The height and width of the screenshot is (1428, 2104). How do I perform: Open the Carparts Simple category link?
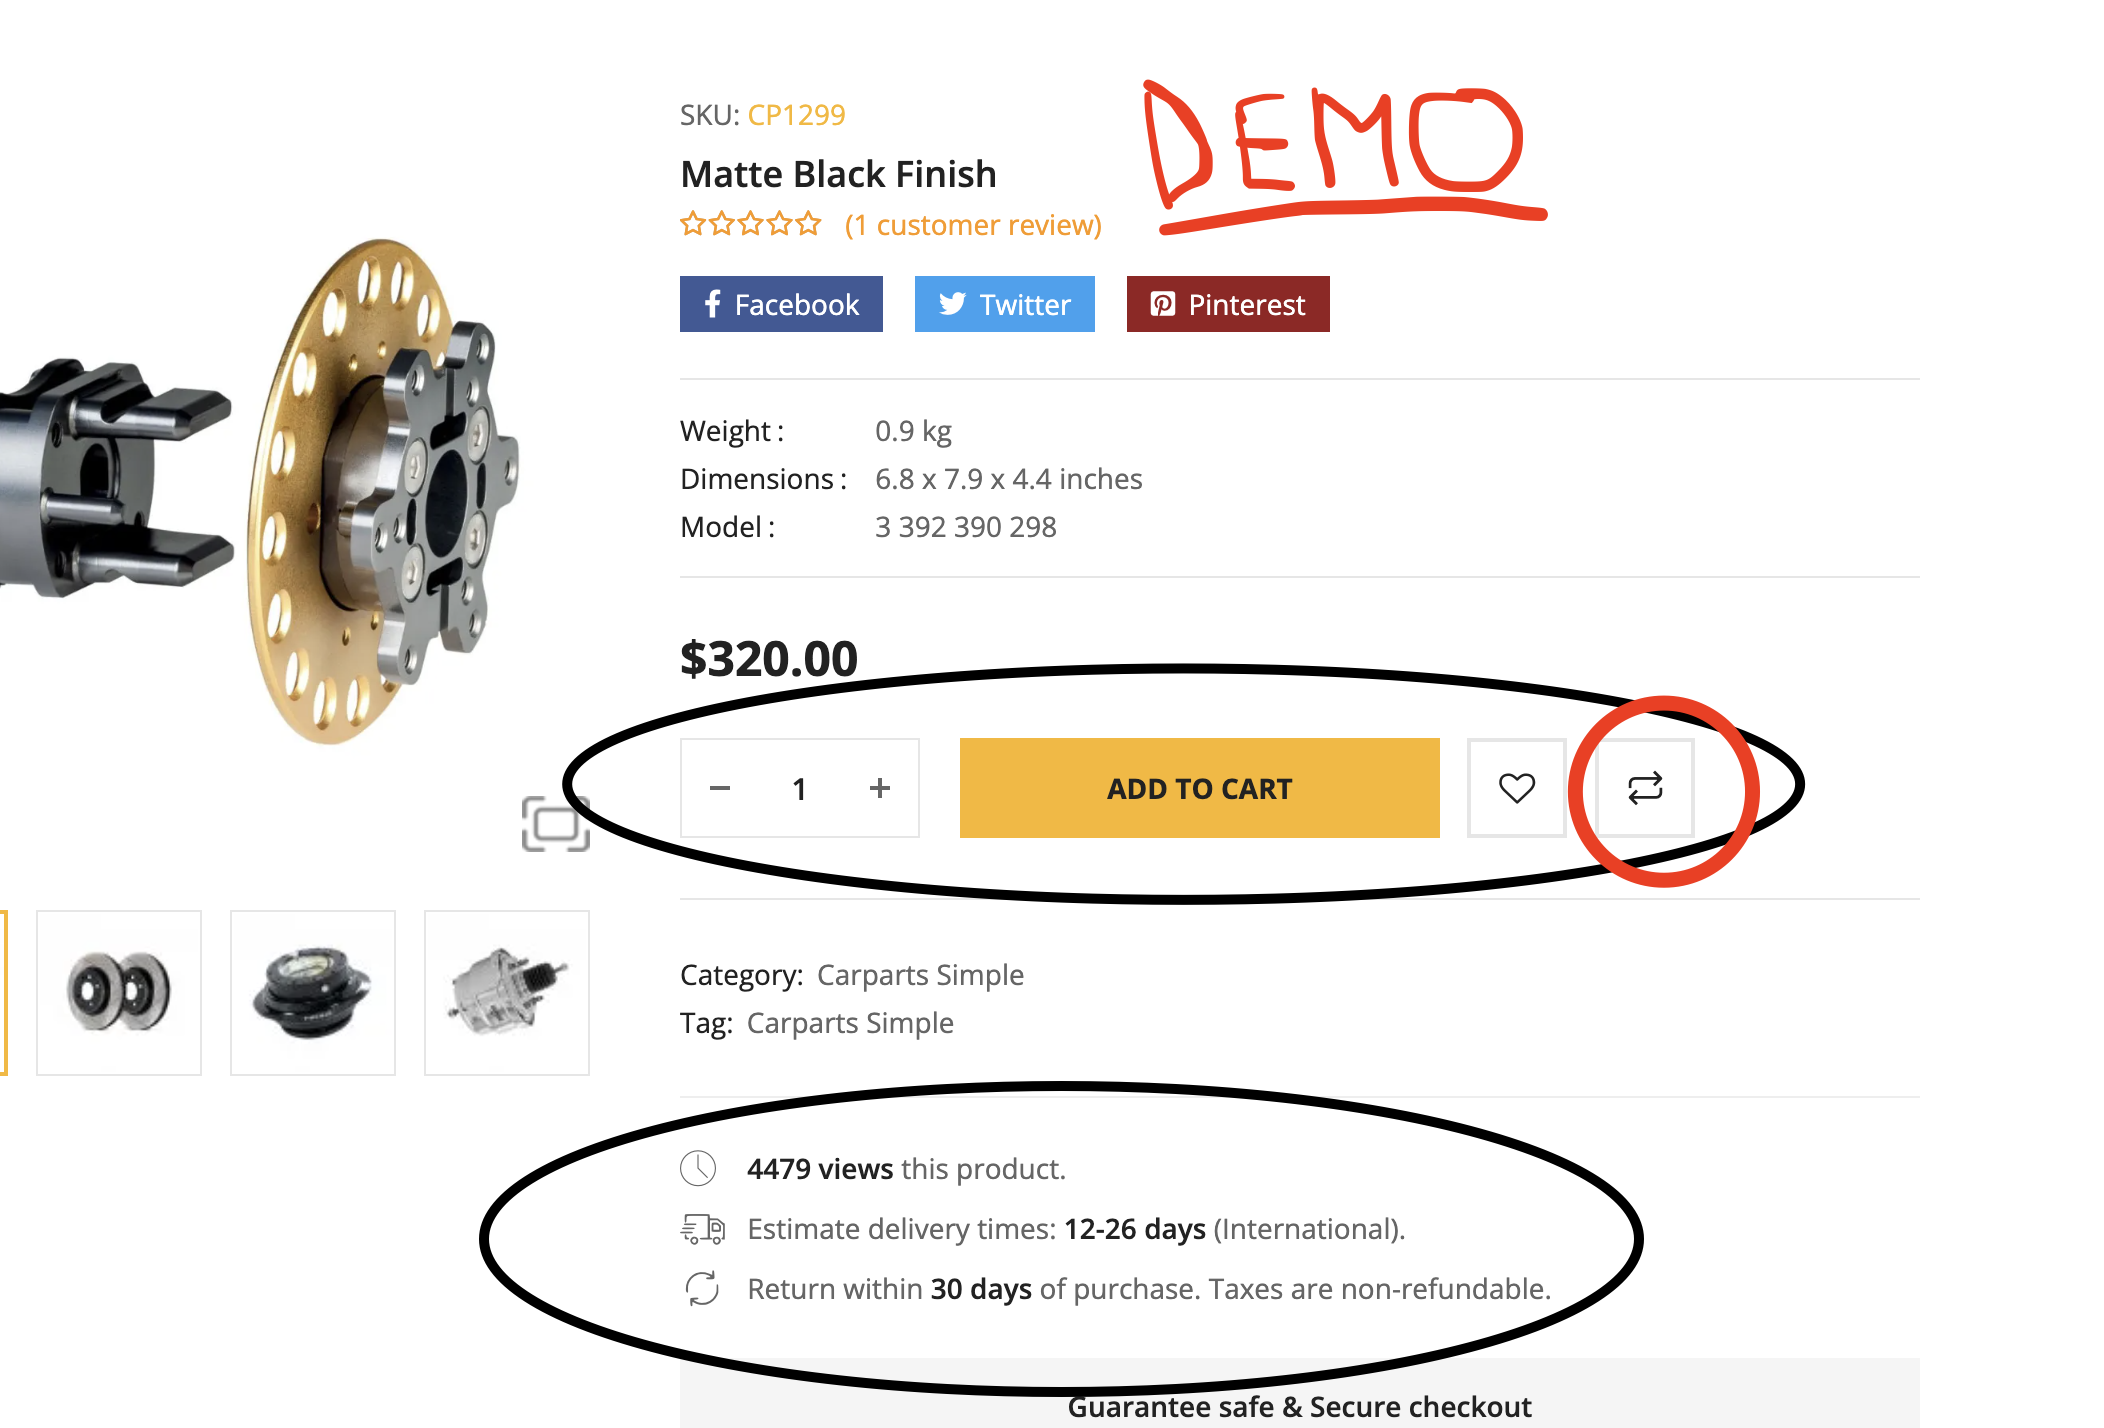[920, 975]
